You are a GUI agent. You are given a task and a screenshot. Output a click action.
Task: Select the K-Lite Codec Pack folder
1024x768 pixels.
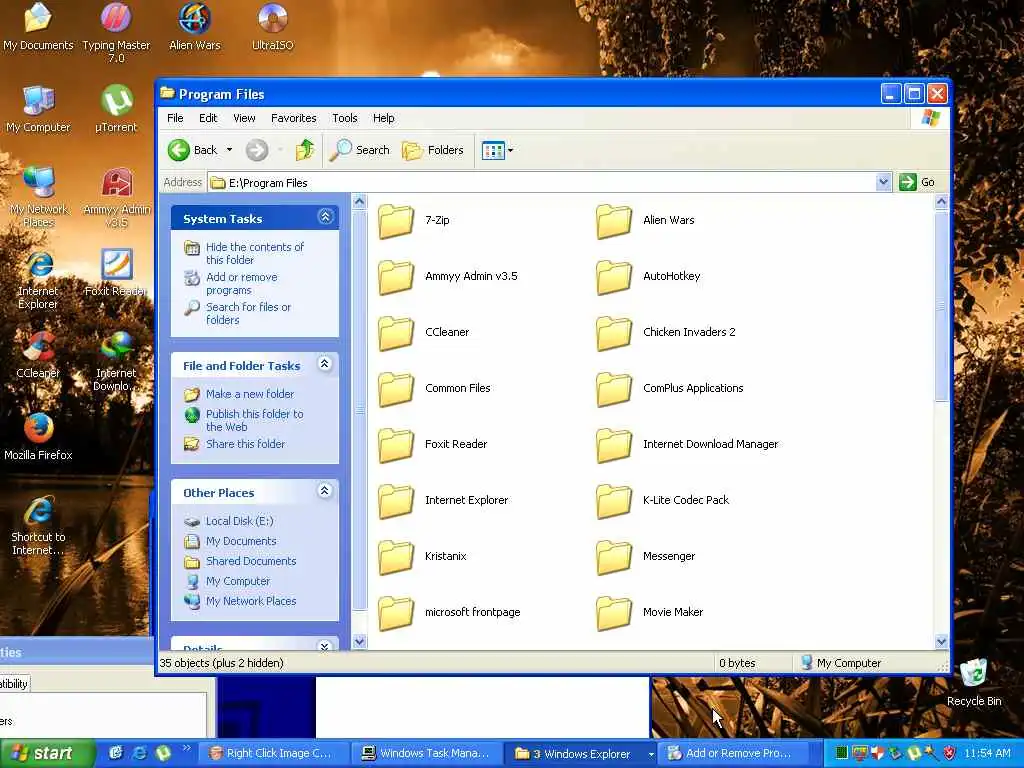pyautogui.click(x=663, y=500)
